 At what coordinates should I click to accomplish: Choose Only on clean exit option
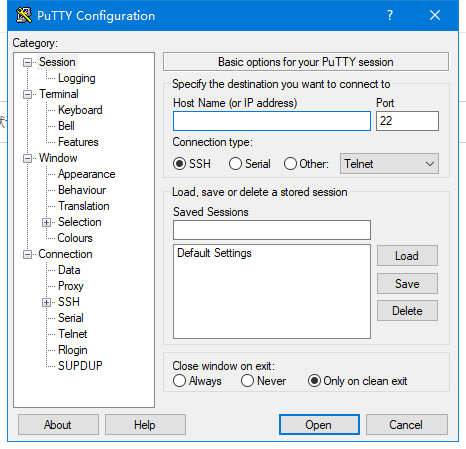click(314, 381)
